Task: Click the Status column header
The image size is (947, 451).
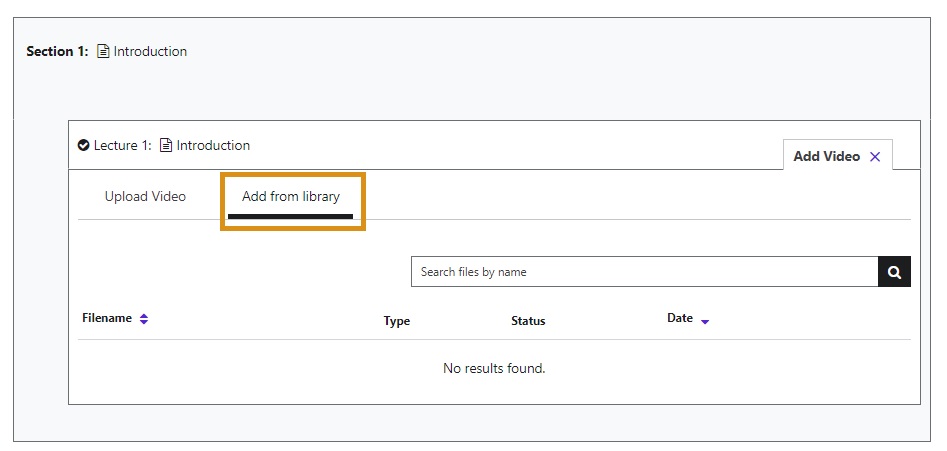Action: pos(528,321)
